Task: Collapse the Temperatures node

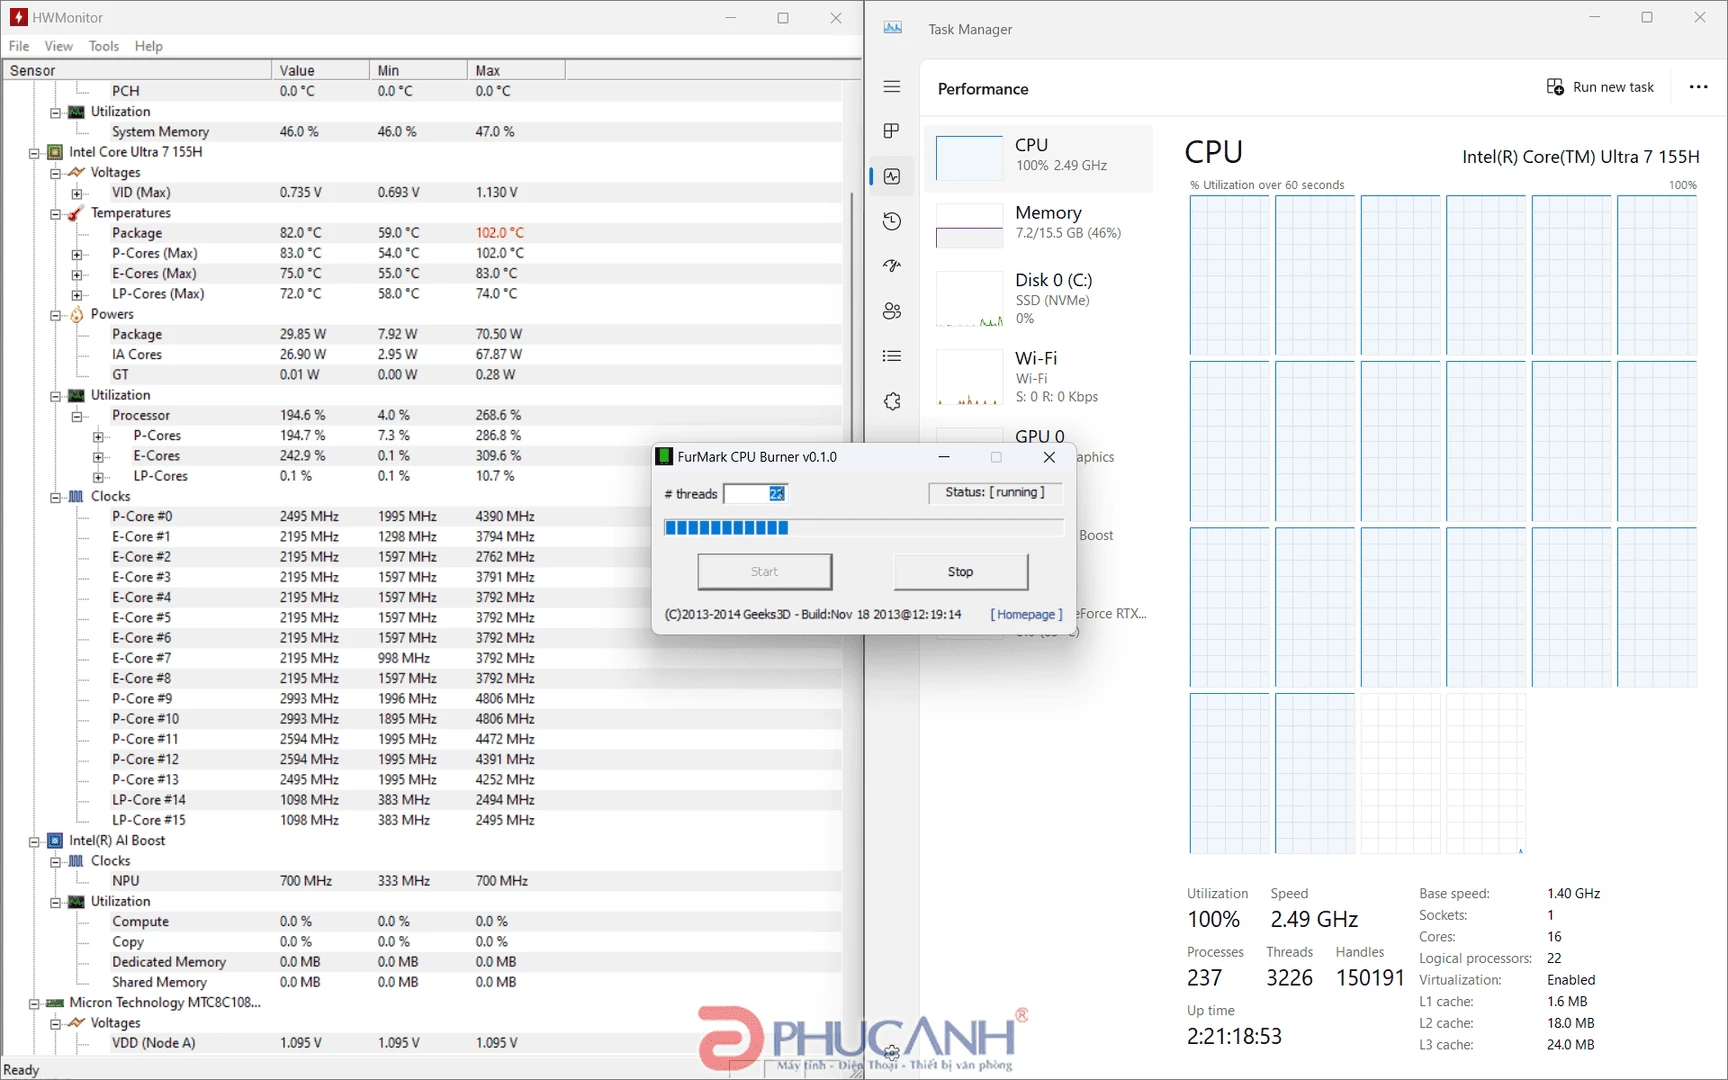Action: 56,214
